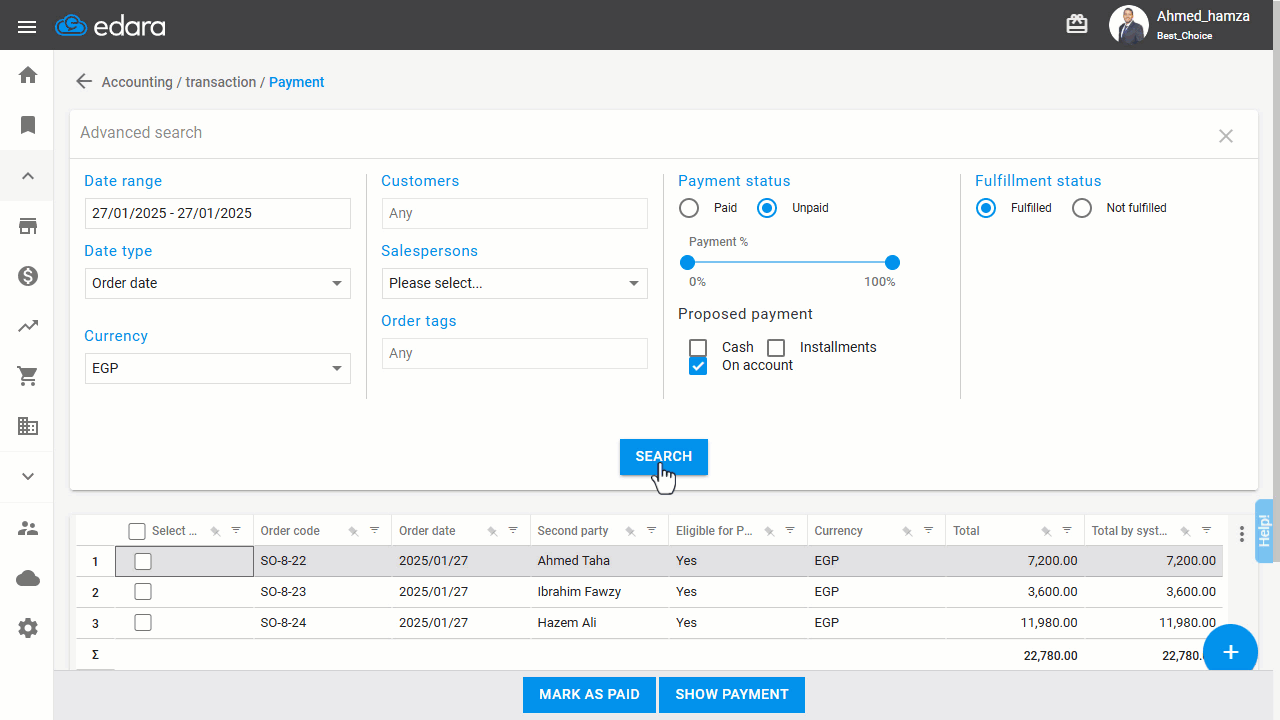The height and width of the screenshot is (720, 1280).
Task: Select the Not fulfilled radio button
Action: click(x=1082, y=208)
